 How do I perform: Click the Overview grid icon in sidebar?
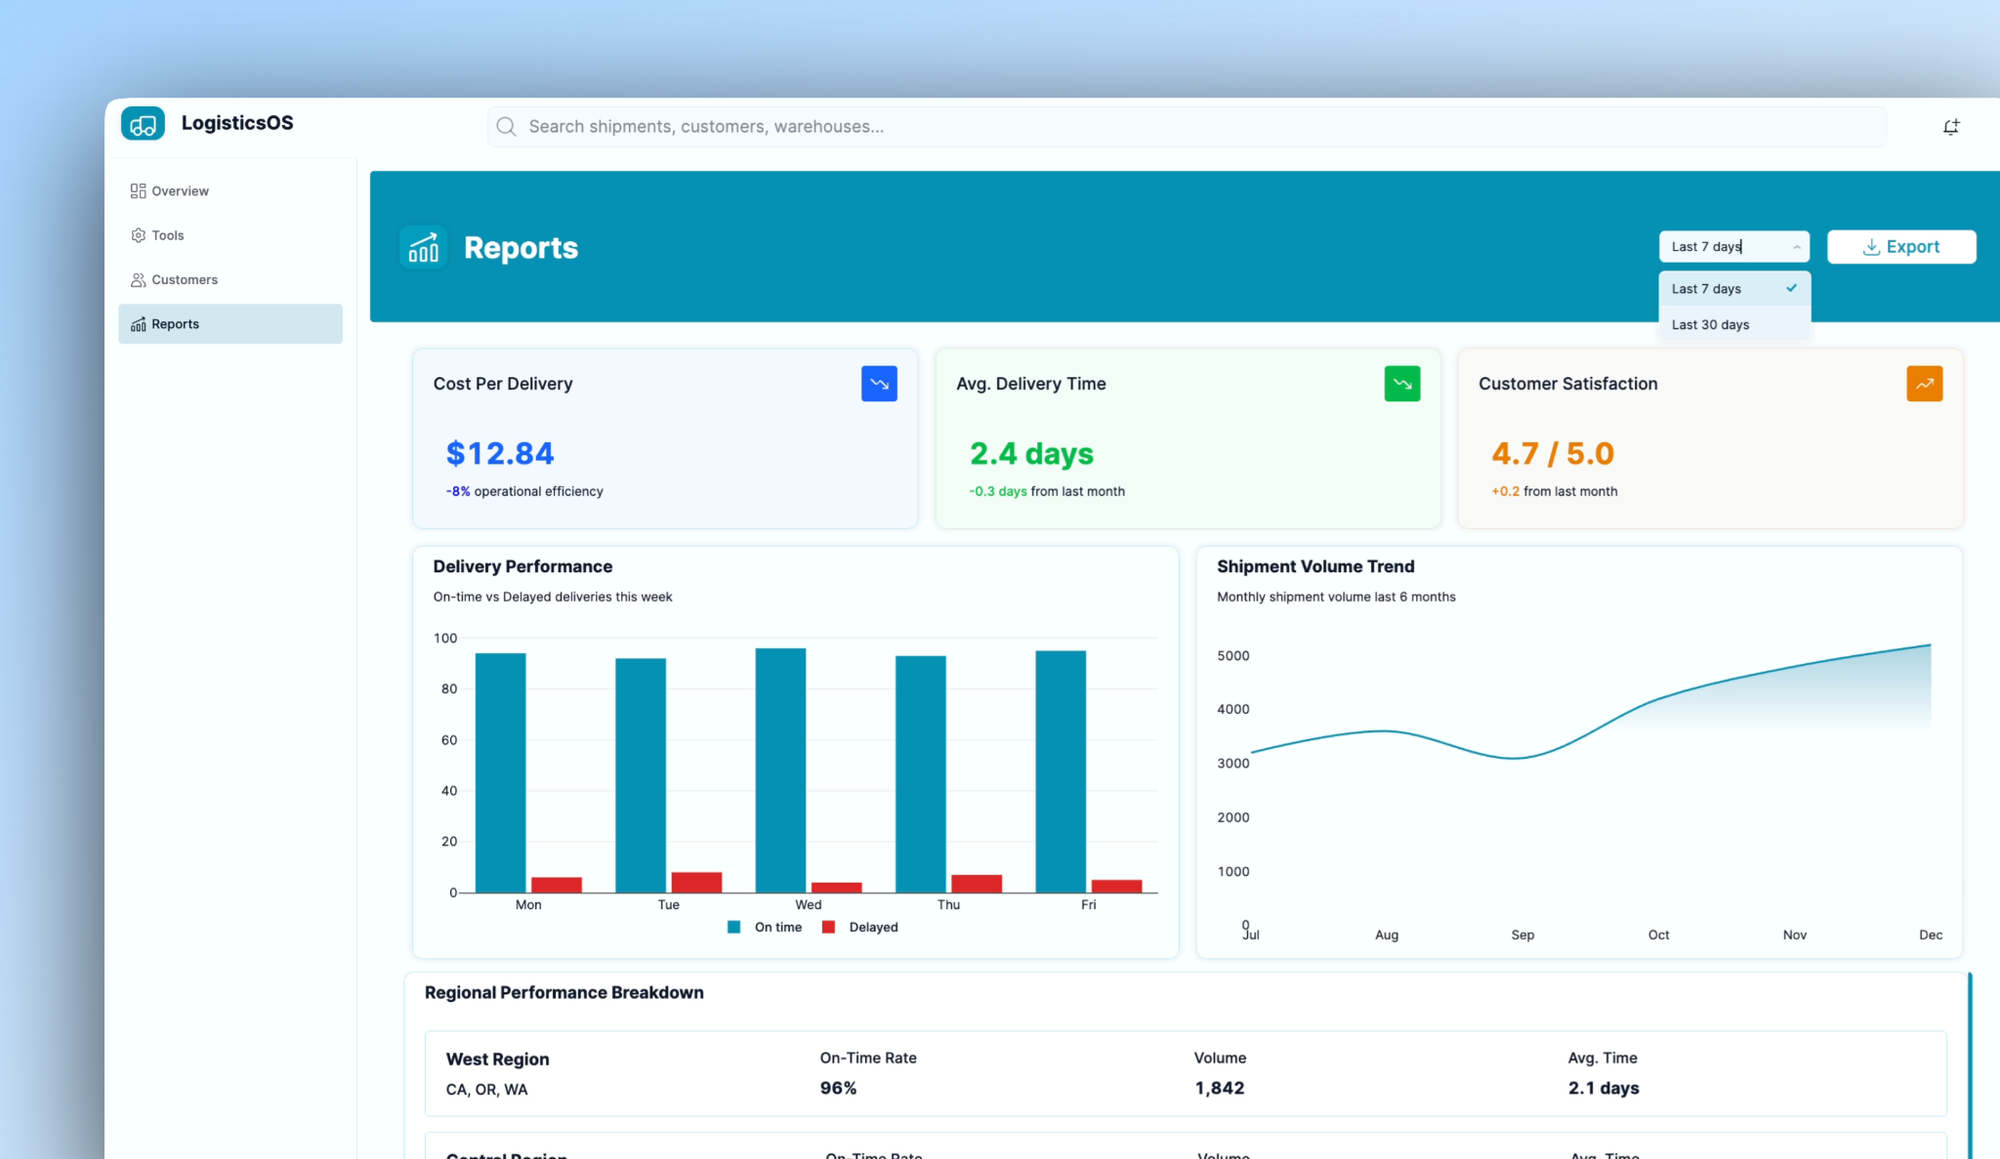pyautogui.click(x=138, y=191)
